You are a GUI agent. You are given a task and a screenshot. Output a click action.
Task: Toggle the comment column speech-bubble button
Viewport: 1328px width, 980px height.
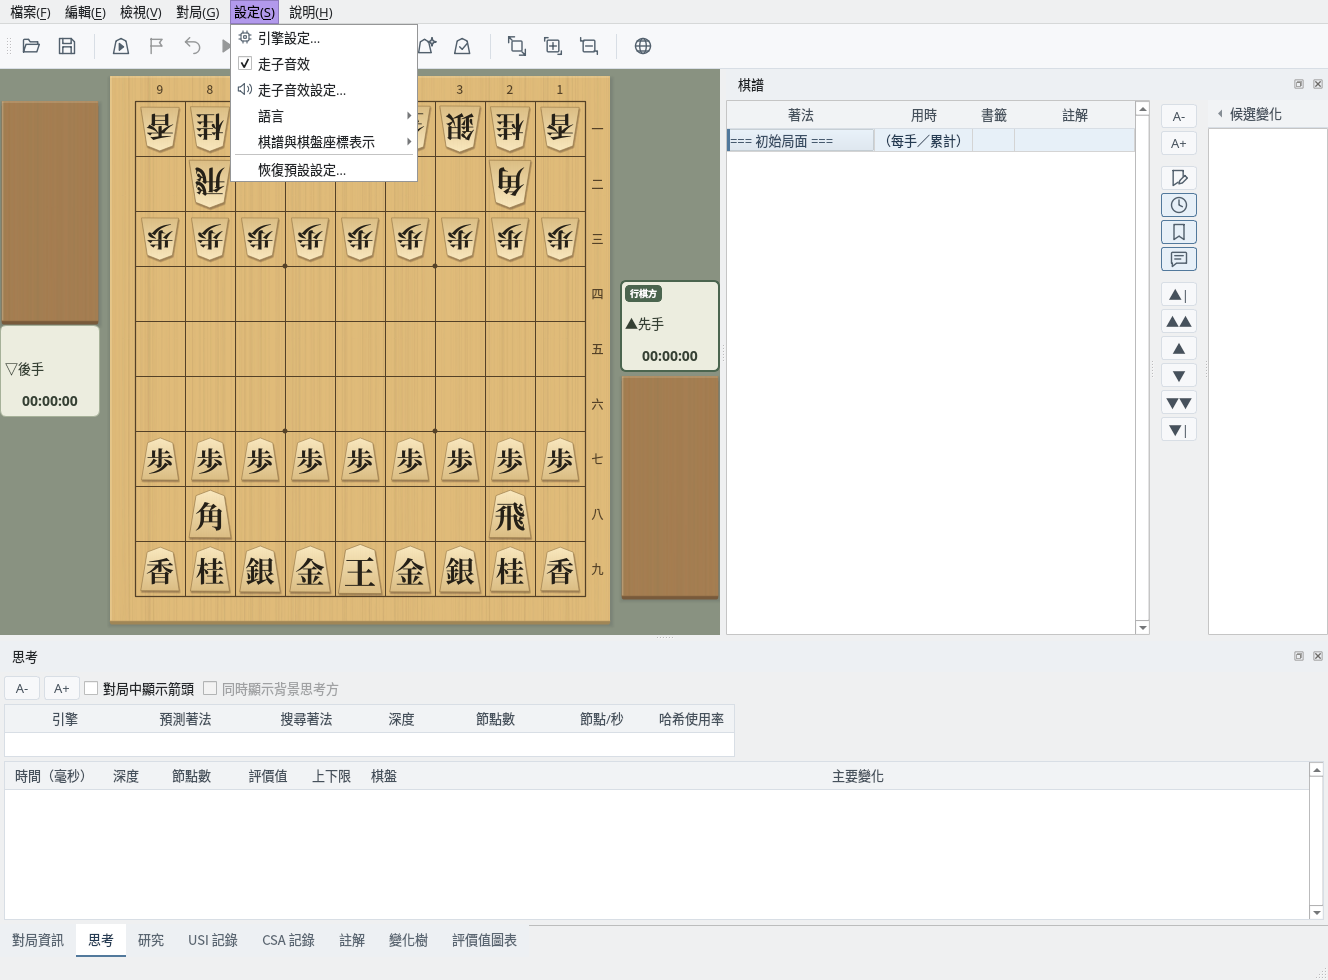pyautogui.click(x=1179, y=259)
